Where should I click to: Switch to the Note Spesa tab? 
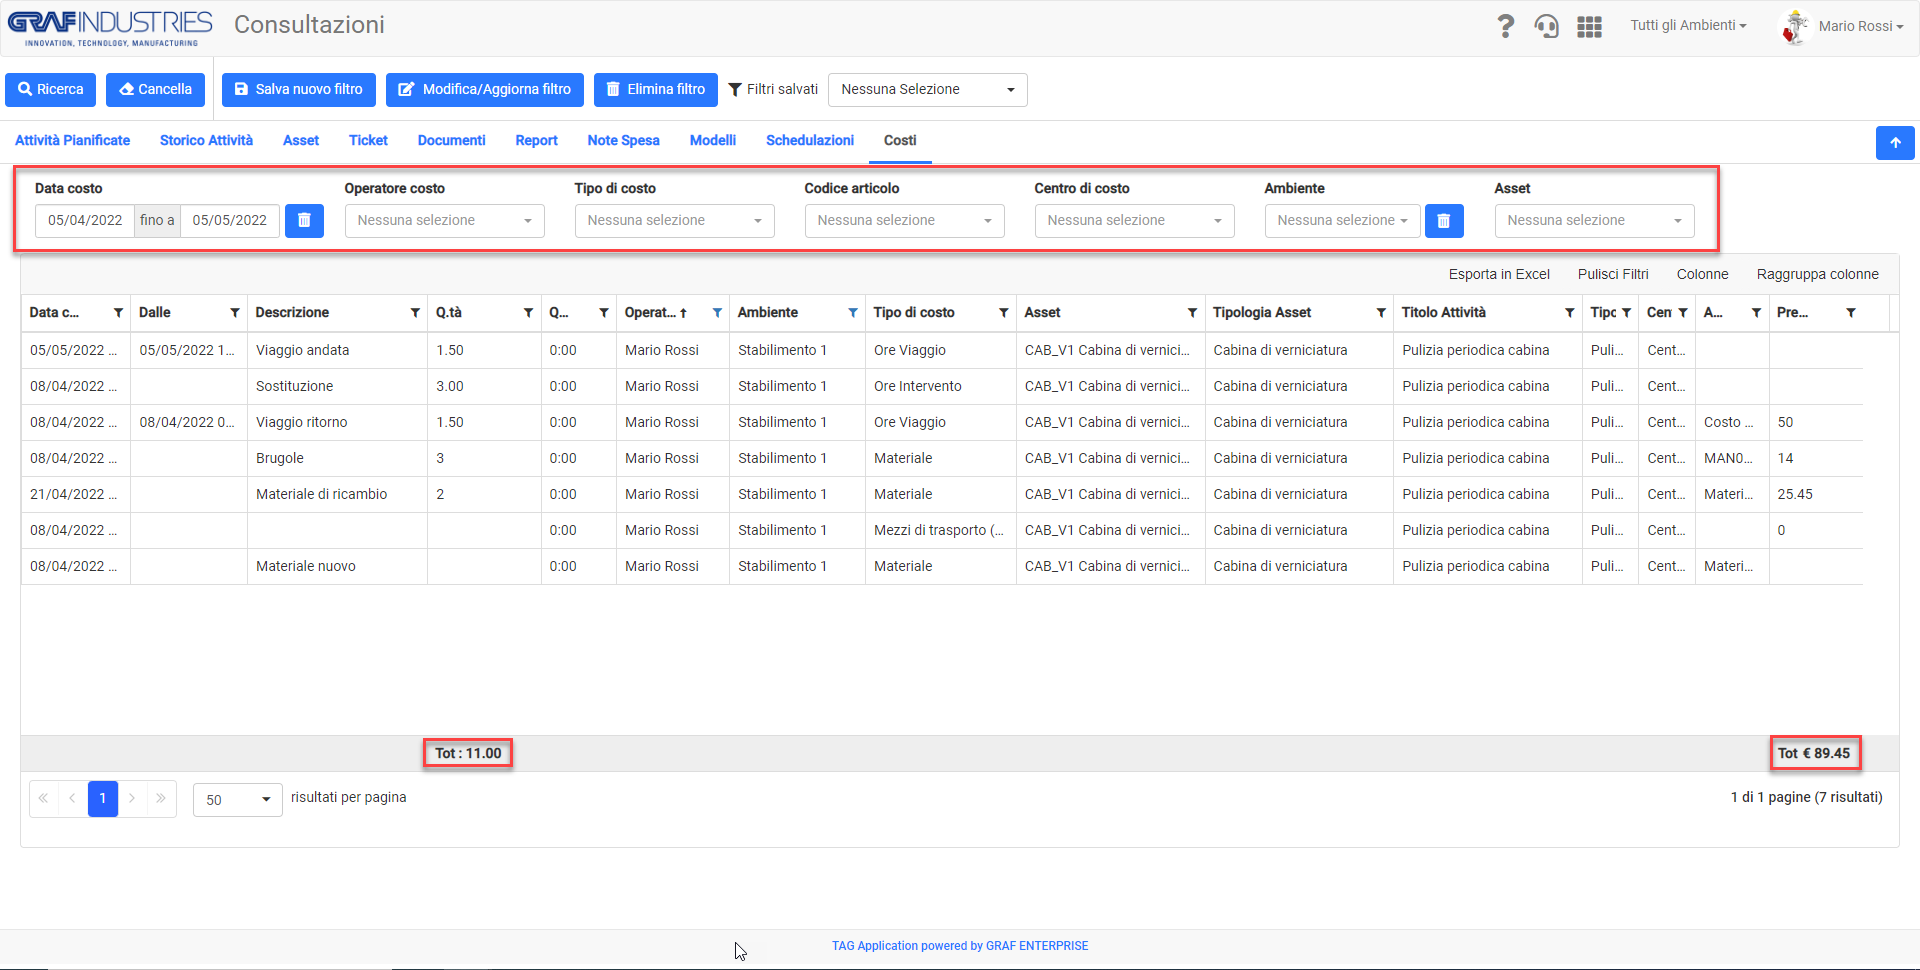tap(623, 141)
